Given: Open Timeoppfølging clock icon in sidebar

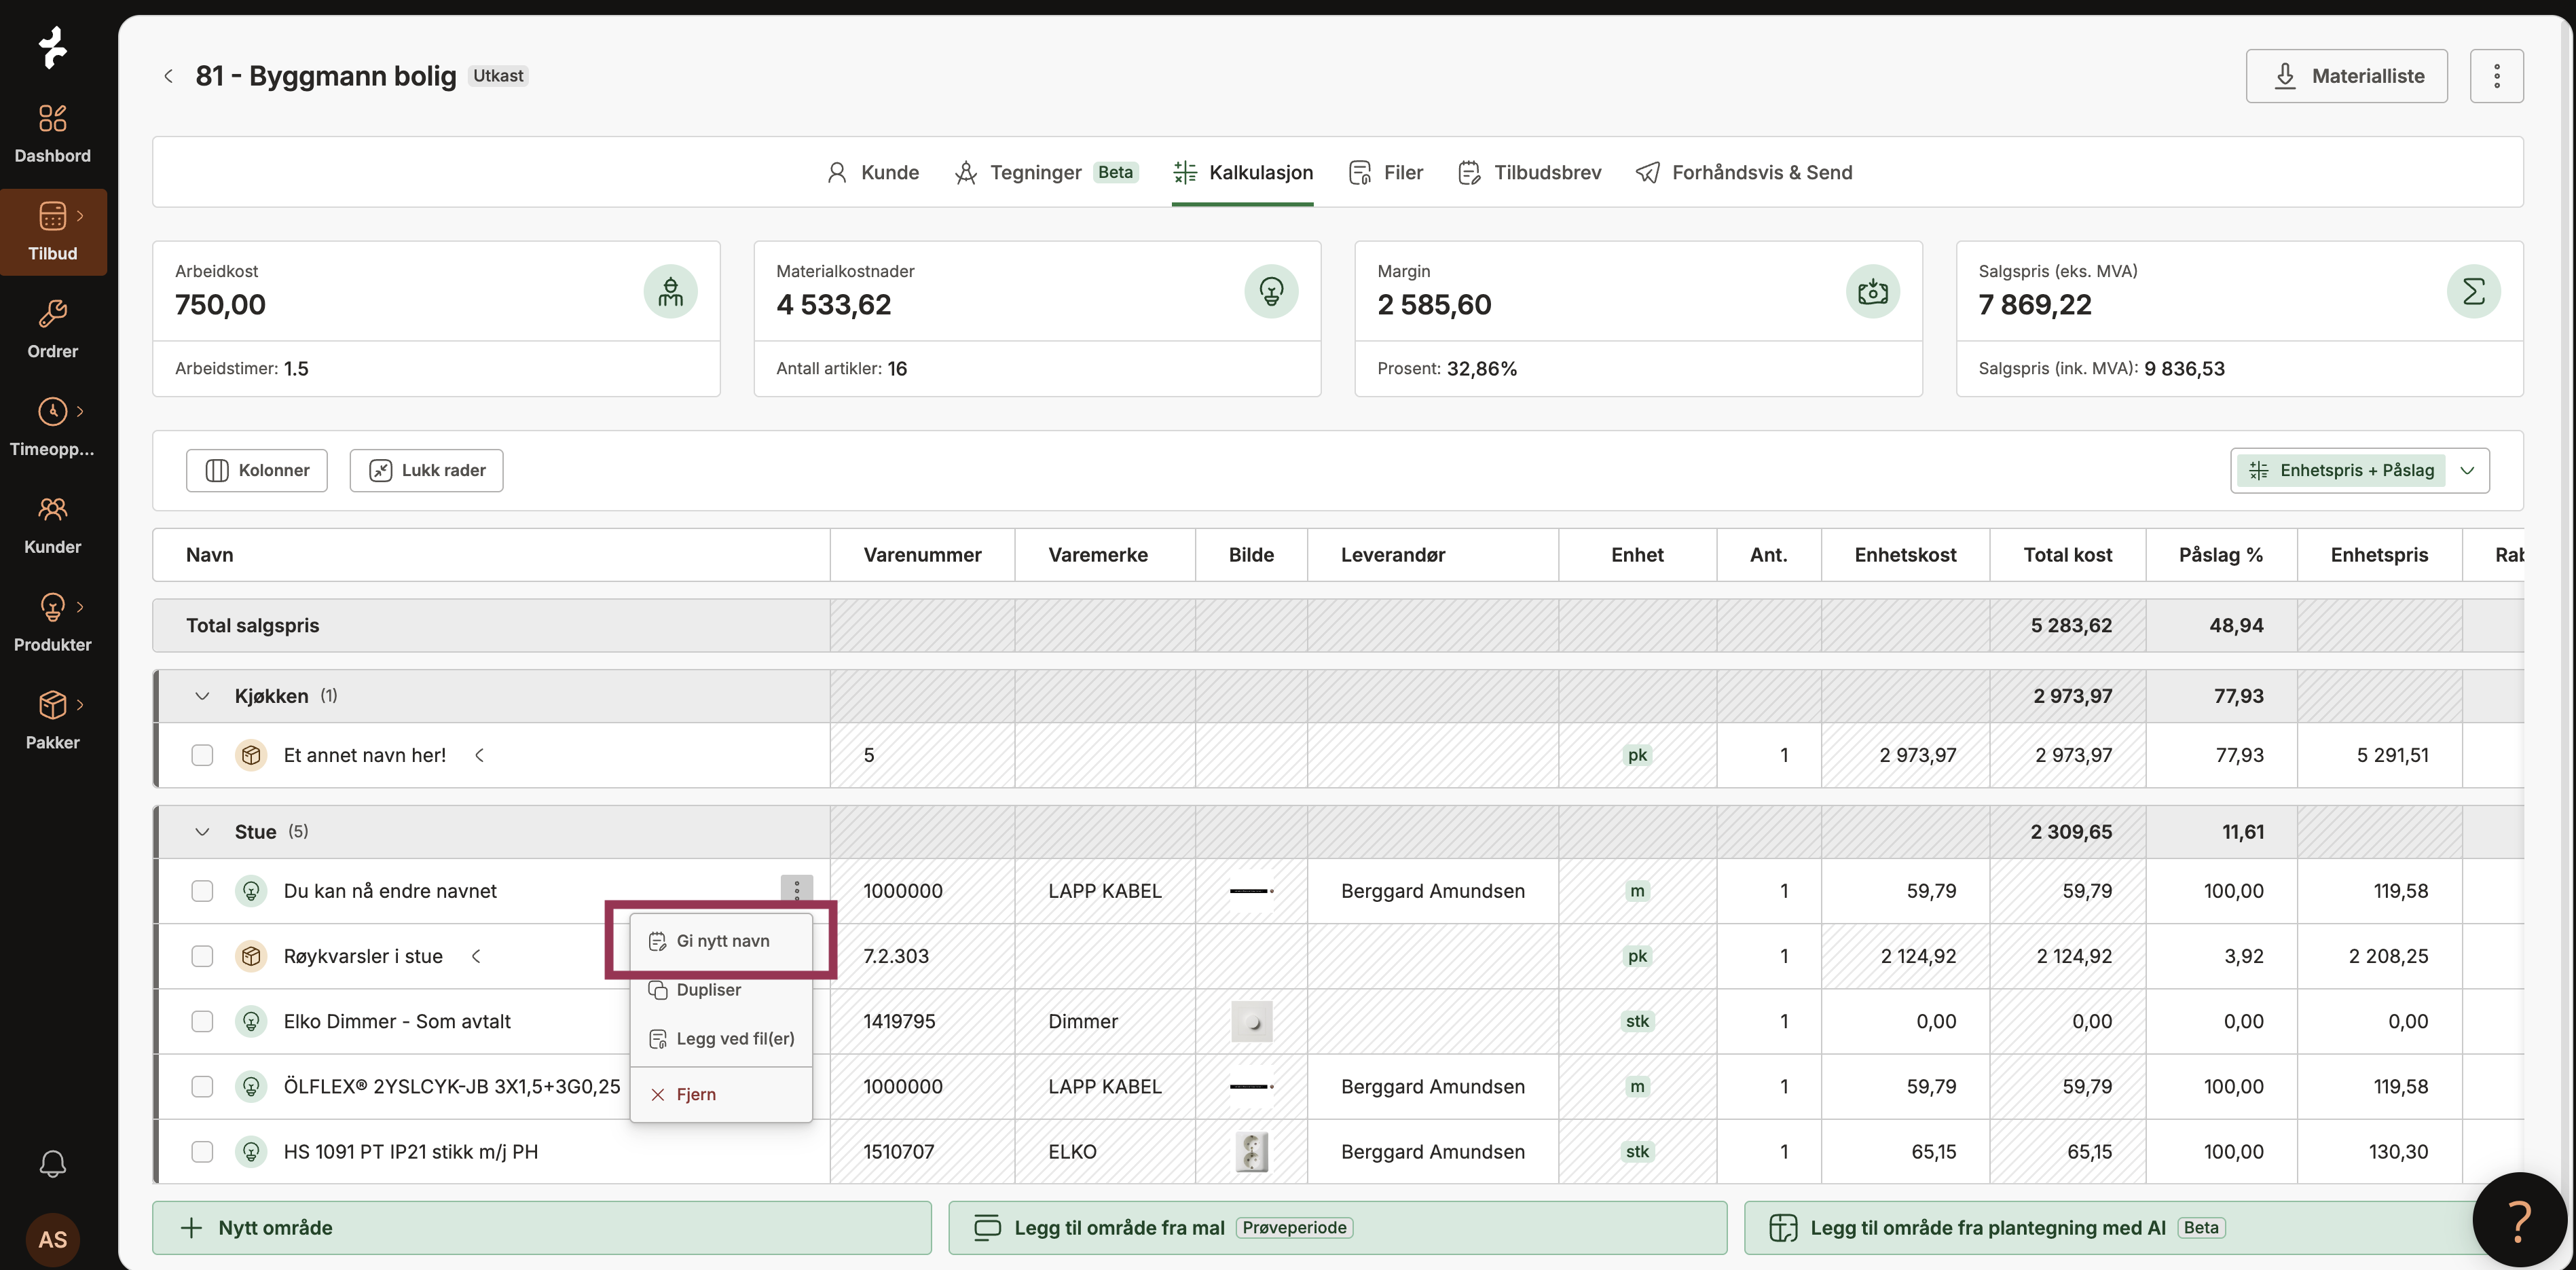Looking at the screenshot, I should (52, 411).
